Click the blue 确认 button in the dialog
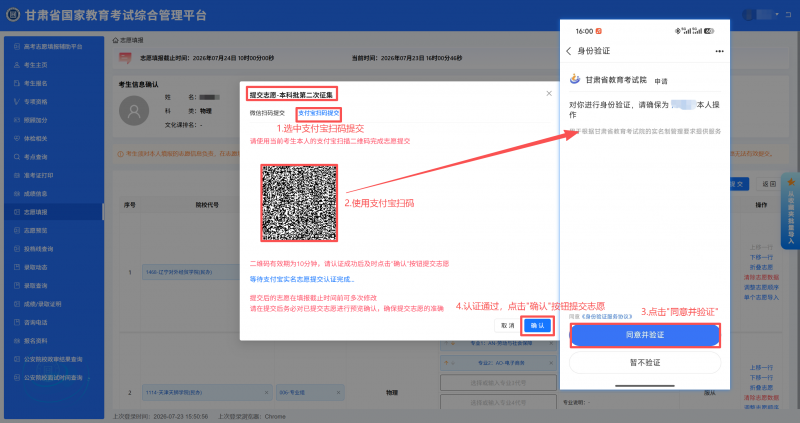800x423 pixels. [x=537, y=326]
